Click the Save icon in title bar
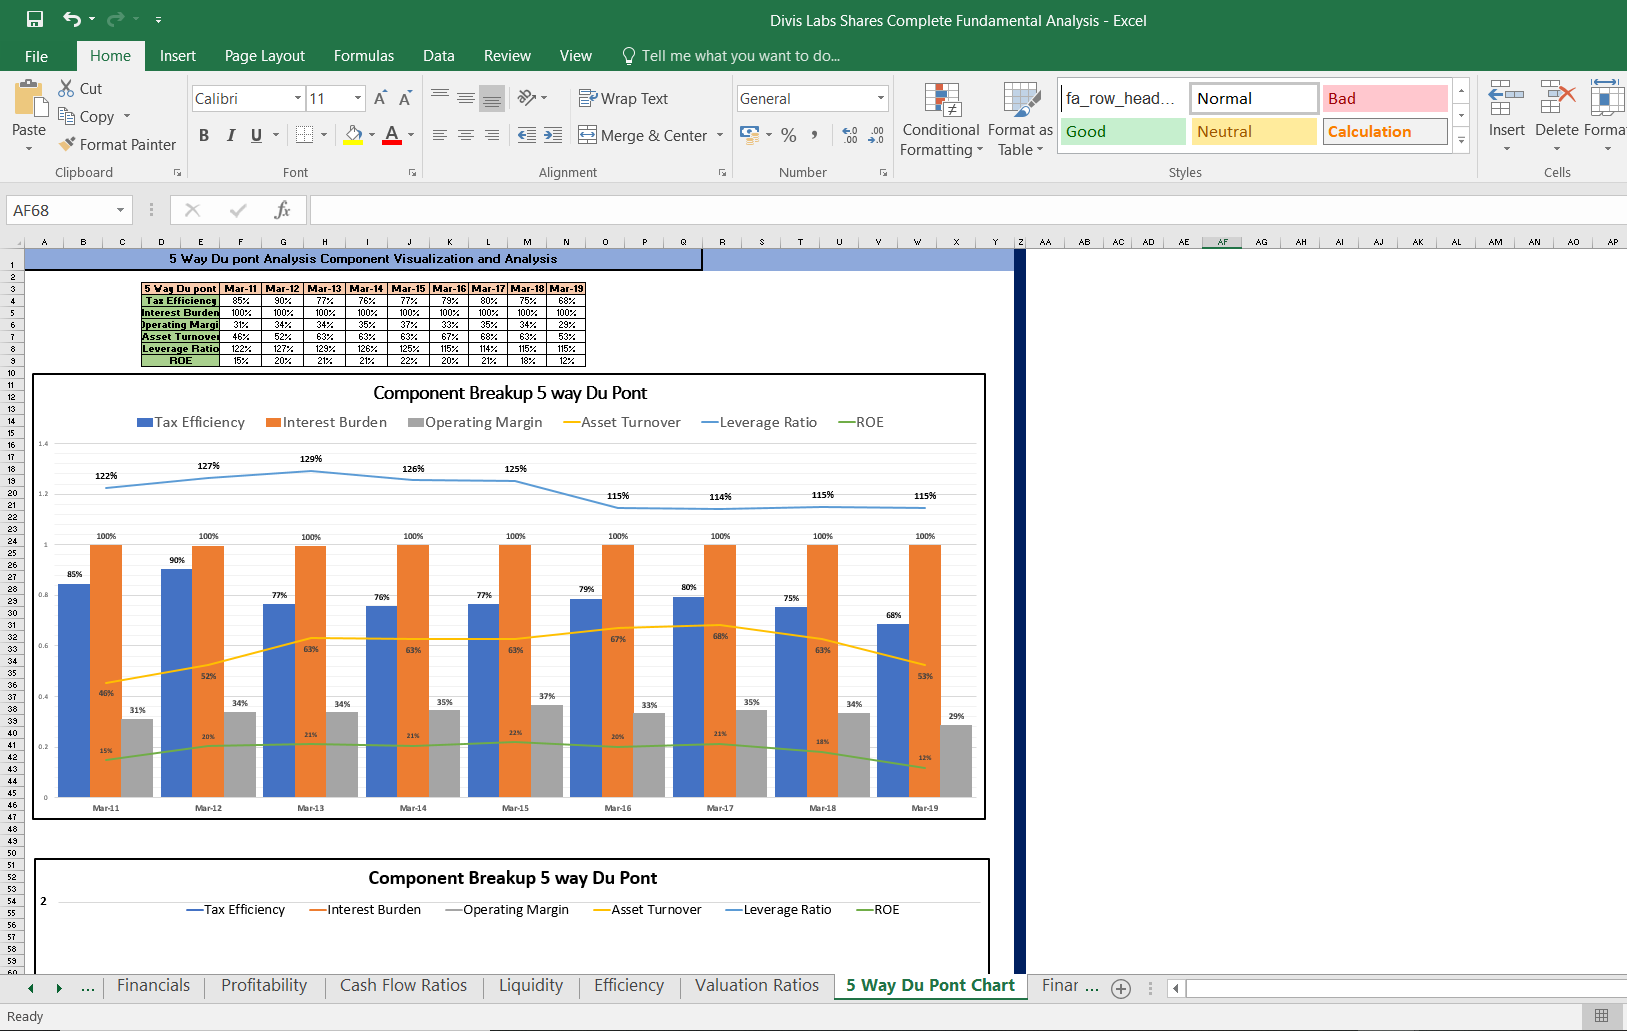Screen dimensions: 1627x1031 [x=35, y=19]
